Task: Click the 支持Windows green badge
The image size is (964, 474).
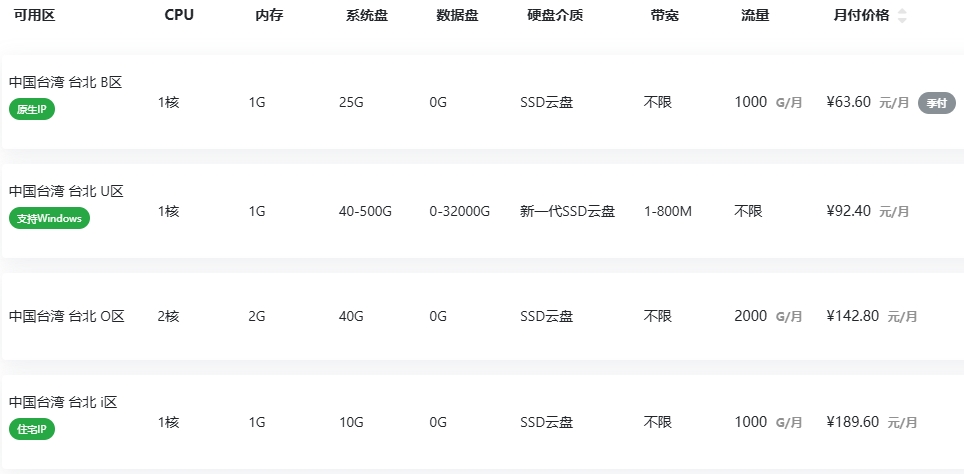Action: 49,218
